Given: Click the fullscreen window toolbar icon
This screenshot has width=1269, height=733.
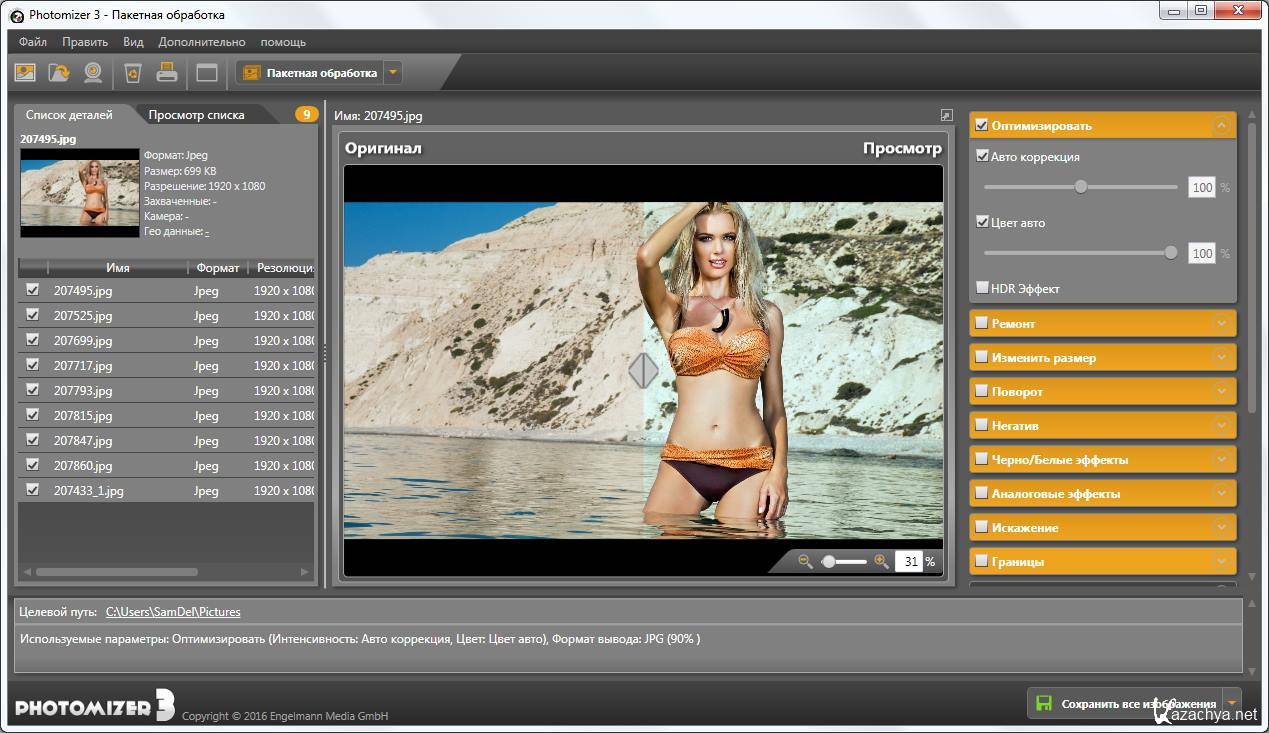Looking at the screenshot, I should (x=206, y=72).
